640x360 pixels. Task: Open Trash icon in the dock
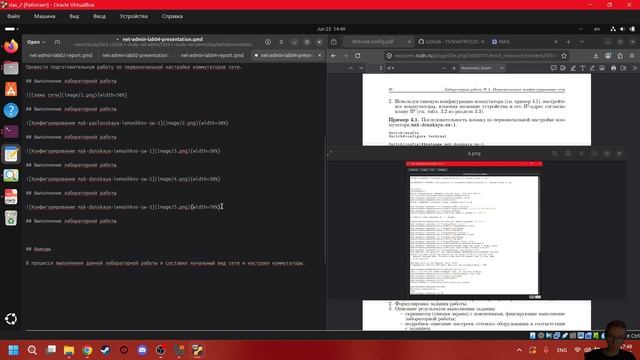pos(11,218)
